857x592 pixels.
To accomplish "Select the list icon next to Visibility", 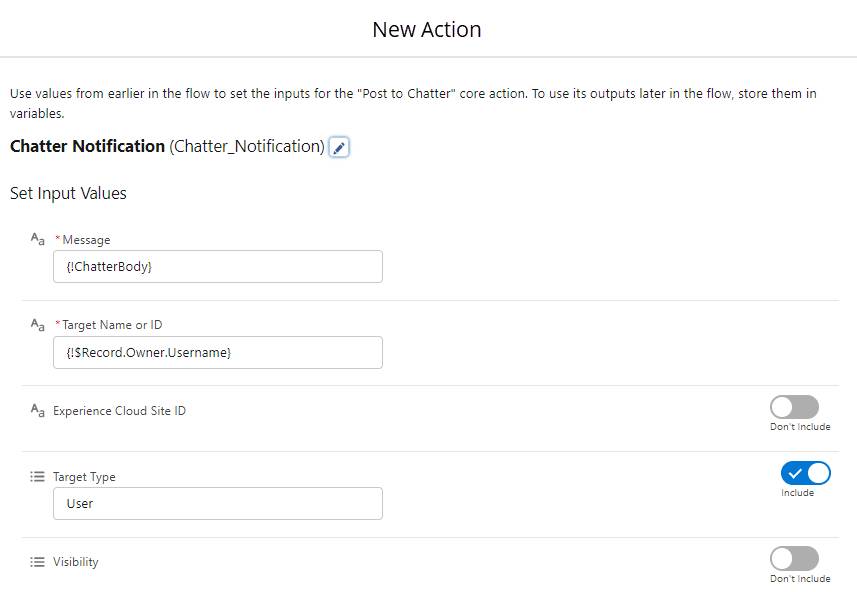I will tap(35, 562).
